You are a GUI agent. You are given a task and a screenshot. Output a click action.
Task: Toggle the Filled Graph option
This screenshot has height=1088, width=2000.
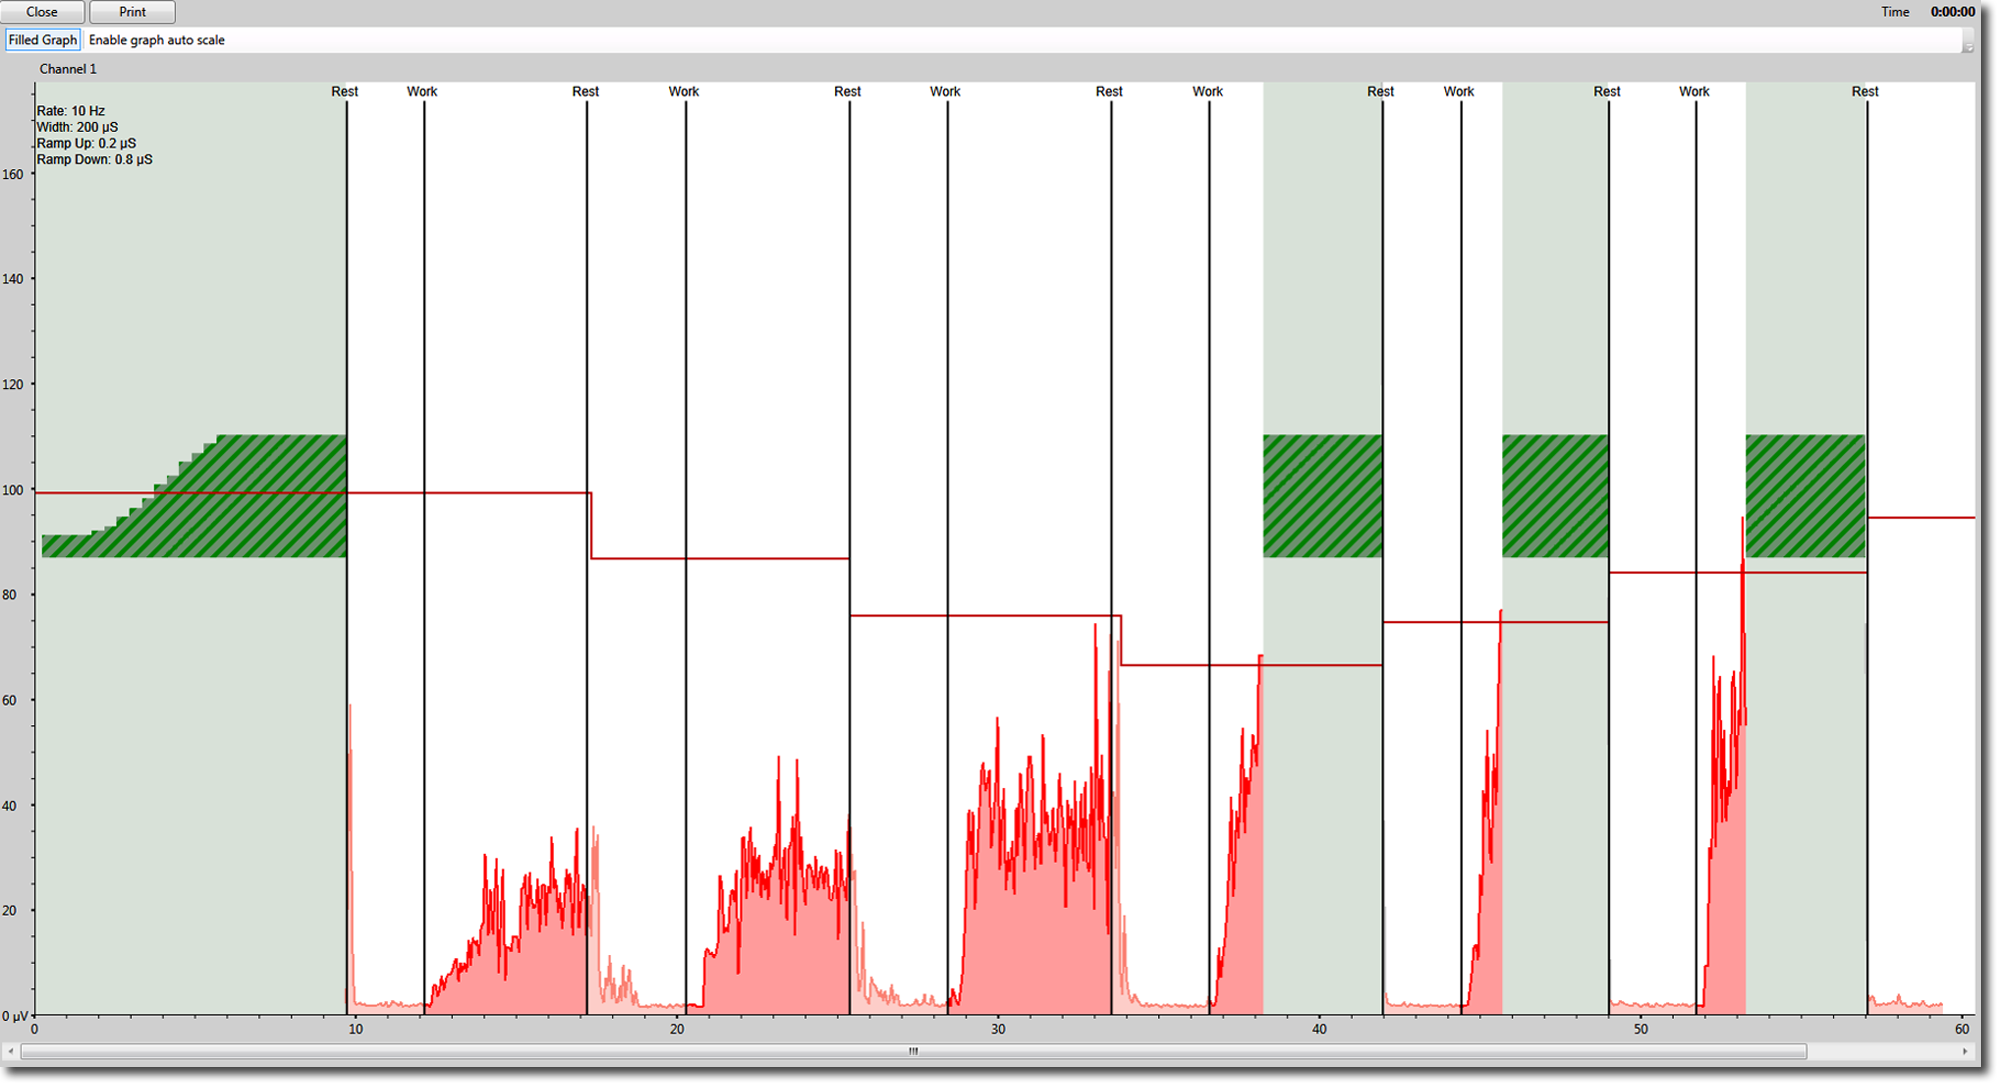click(x=42, y=40)
